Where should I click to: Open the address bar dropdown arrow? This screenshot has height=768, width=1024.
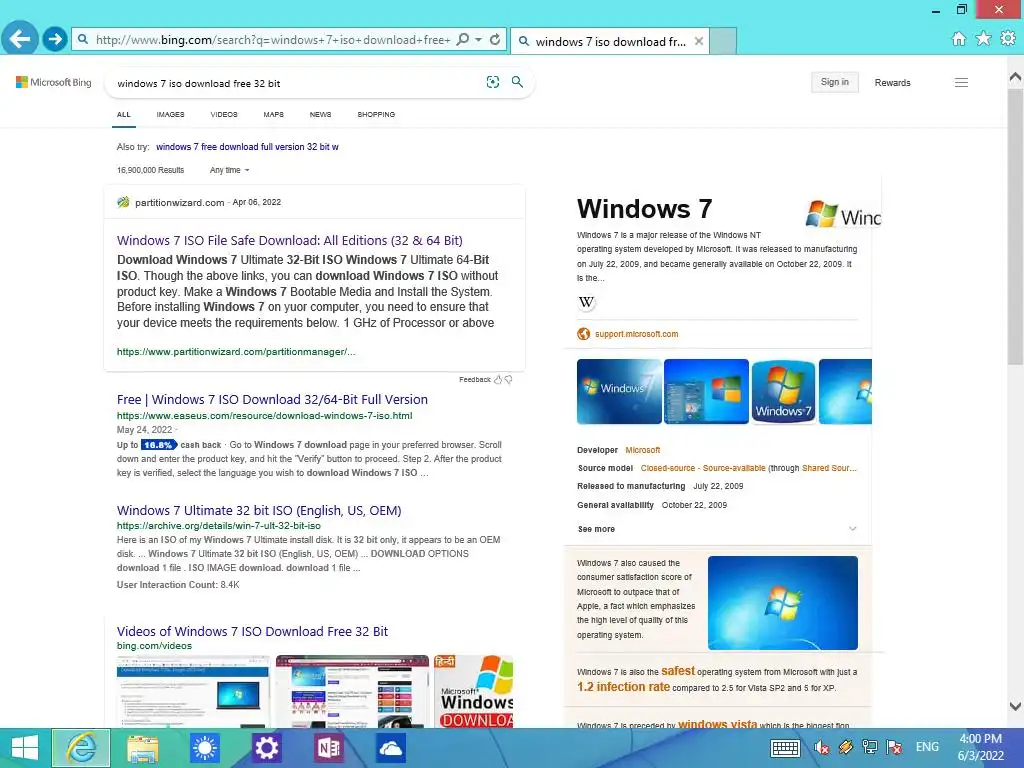pos(479,40)
